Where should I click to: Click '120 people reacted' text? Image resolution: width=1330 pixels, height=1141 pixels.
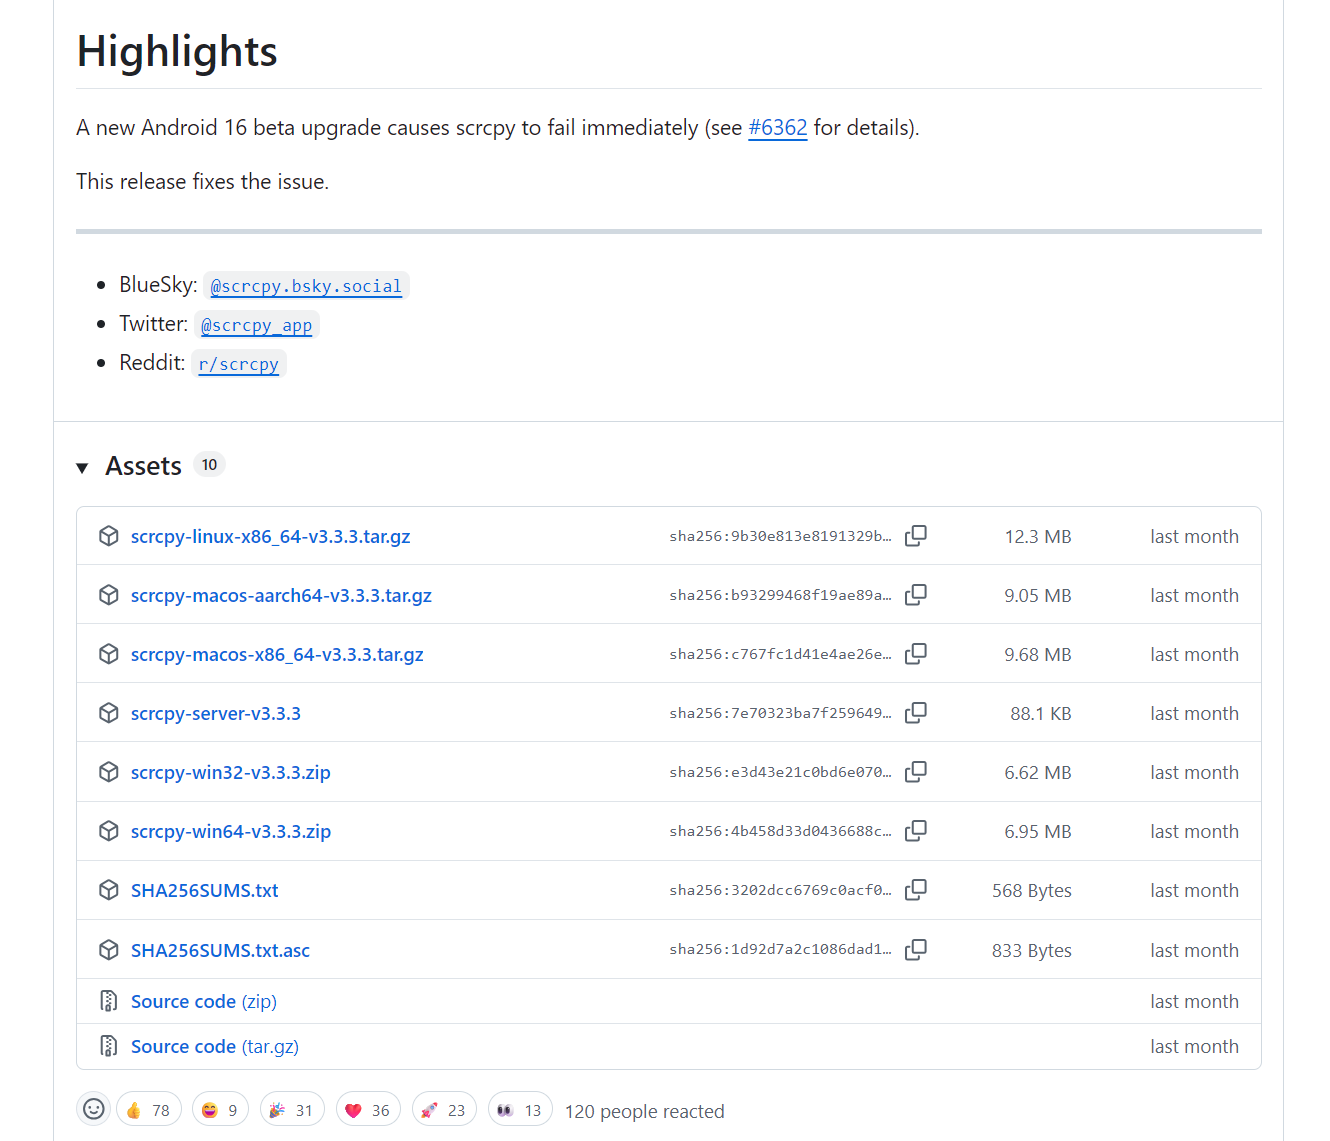point(645,1112)
